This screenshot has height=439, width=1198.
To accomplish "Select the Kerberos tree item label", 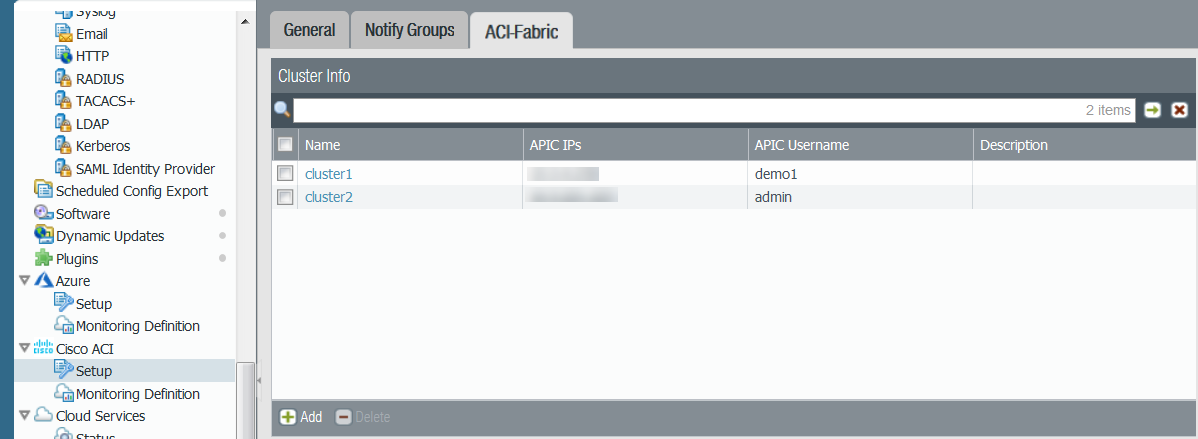I will coord(103,146).
